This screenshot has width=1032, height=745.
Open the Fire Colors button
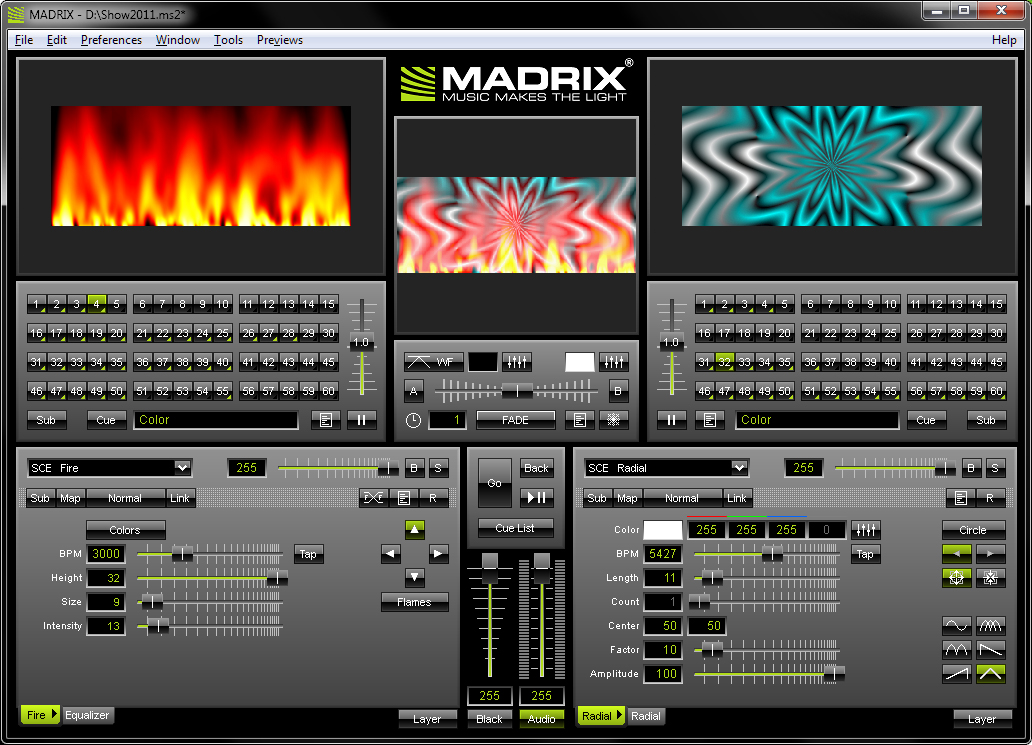pyautogui.click(x=125, y=530)
